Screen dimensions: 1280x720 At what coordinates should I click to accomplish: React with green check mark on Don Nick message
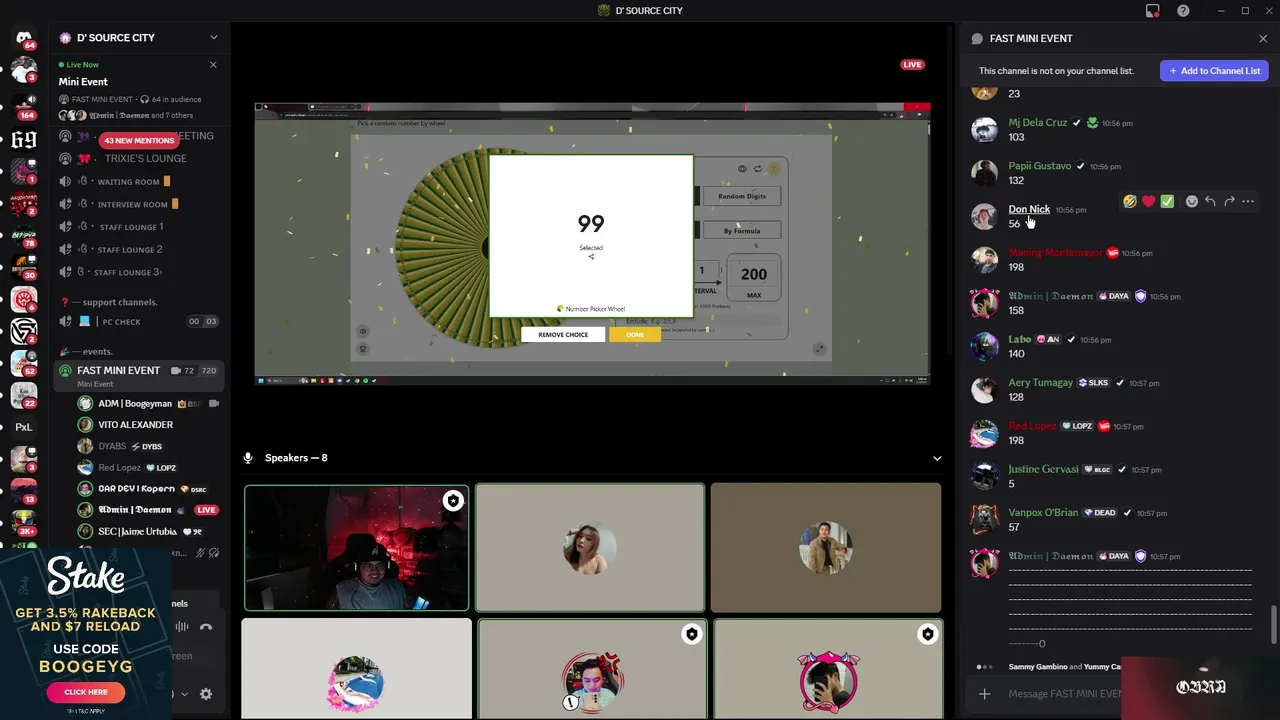coord(1167,202)
